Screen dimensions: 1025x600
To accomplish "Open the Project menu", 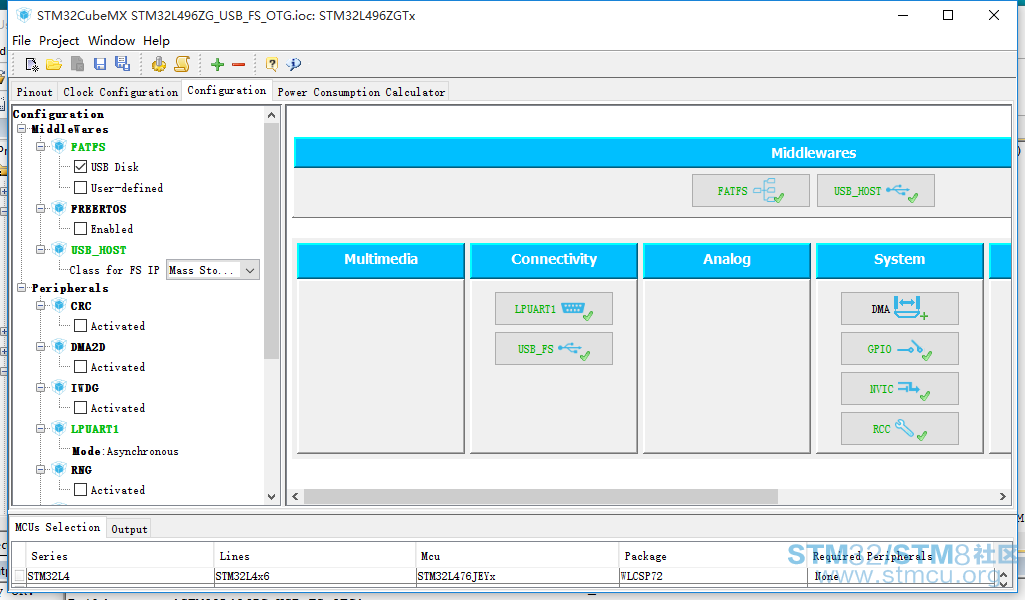I will (x=59, y=41).
